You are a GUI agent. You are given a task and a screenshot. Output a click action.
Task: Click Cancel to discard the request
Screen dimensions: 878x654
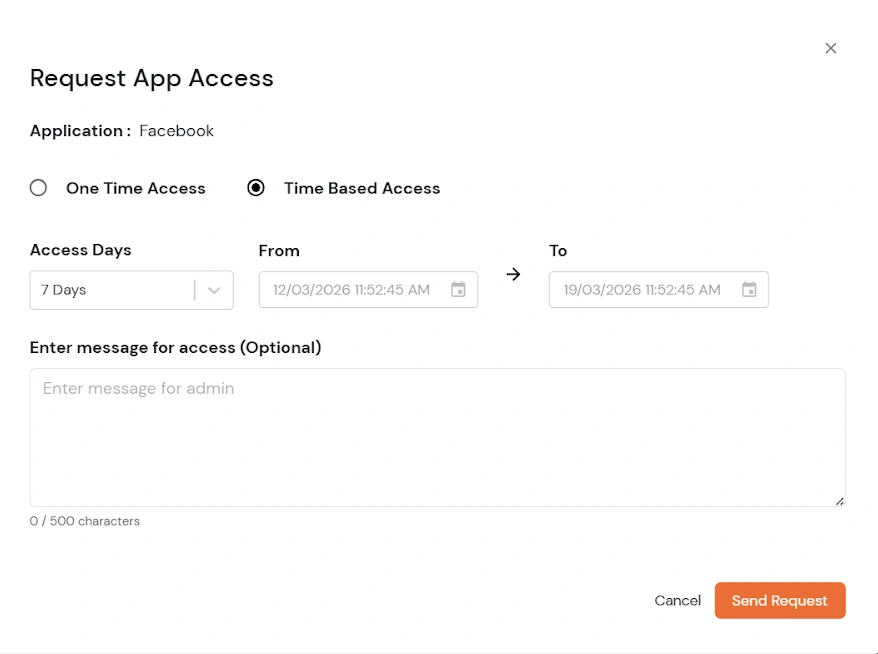(677, 600)
